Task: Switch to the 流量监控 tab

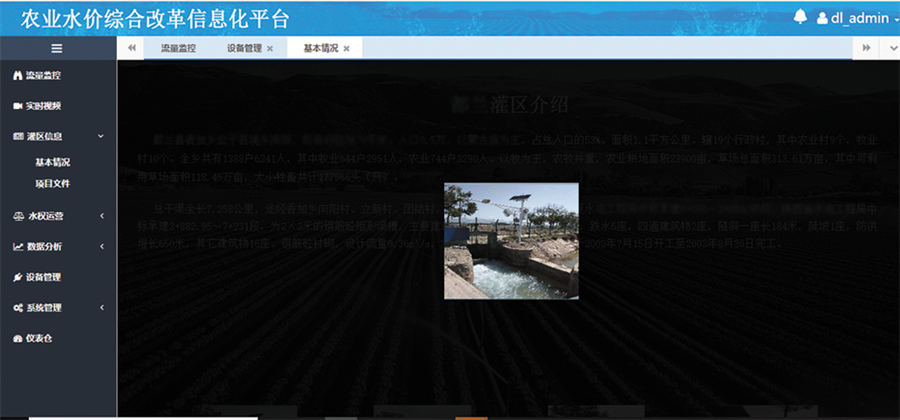Action: (178, 48)
